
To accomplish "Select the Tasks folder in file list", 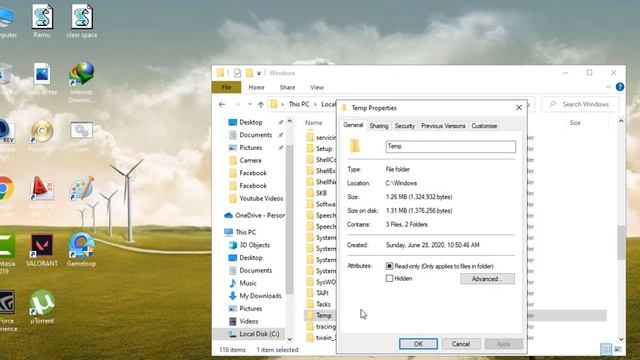I will pos(319,304).
